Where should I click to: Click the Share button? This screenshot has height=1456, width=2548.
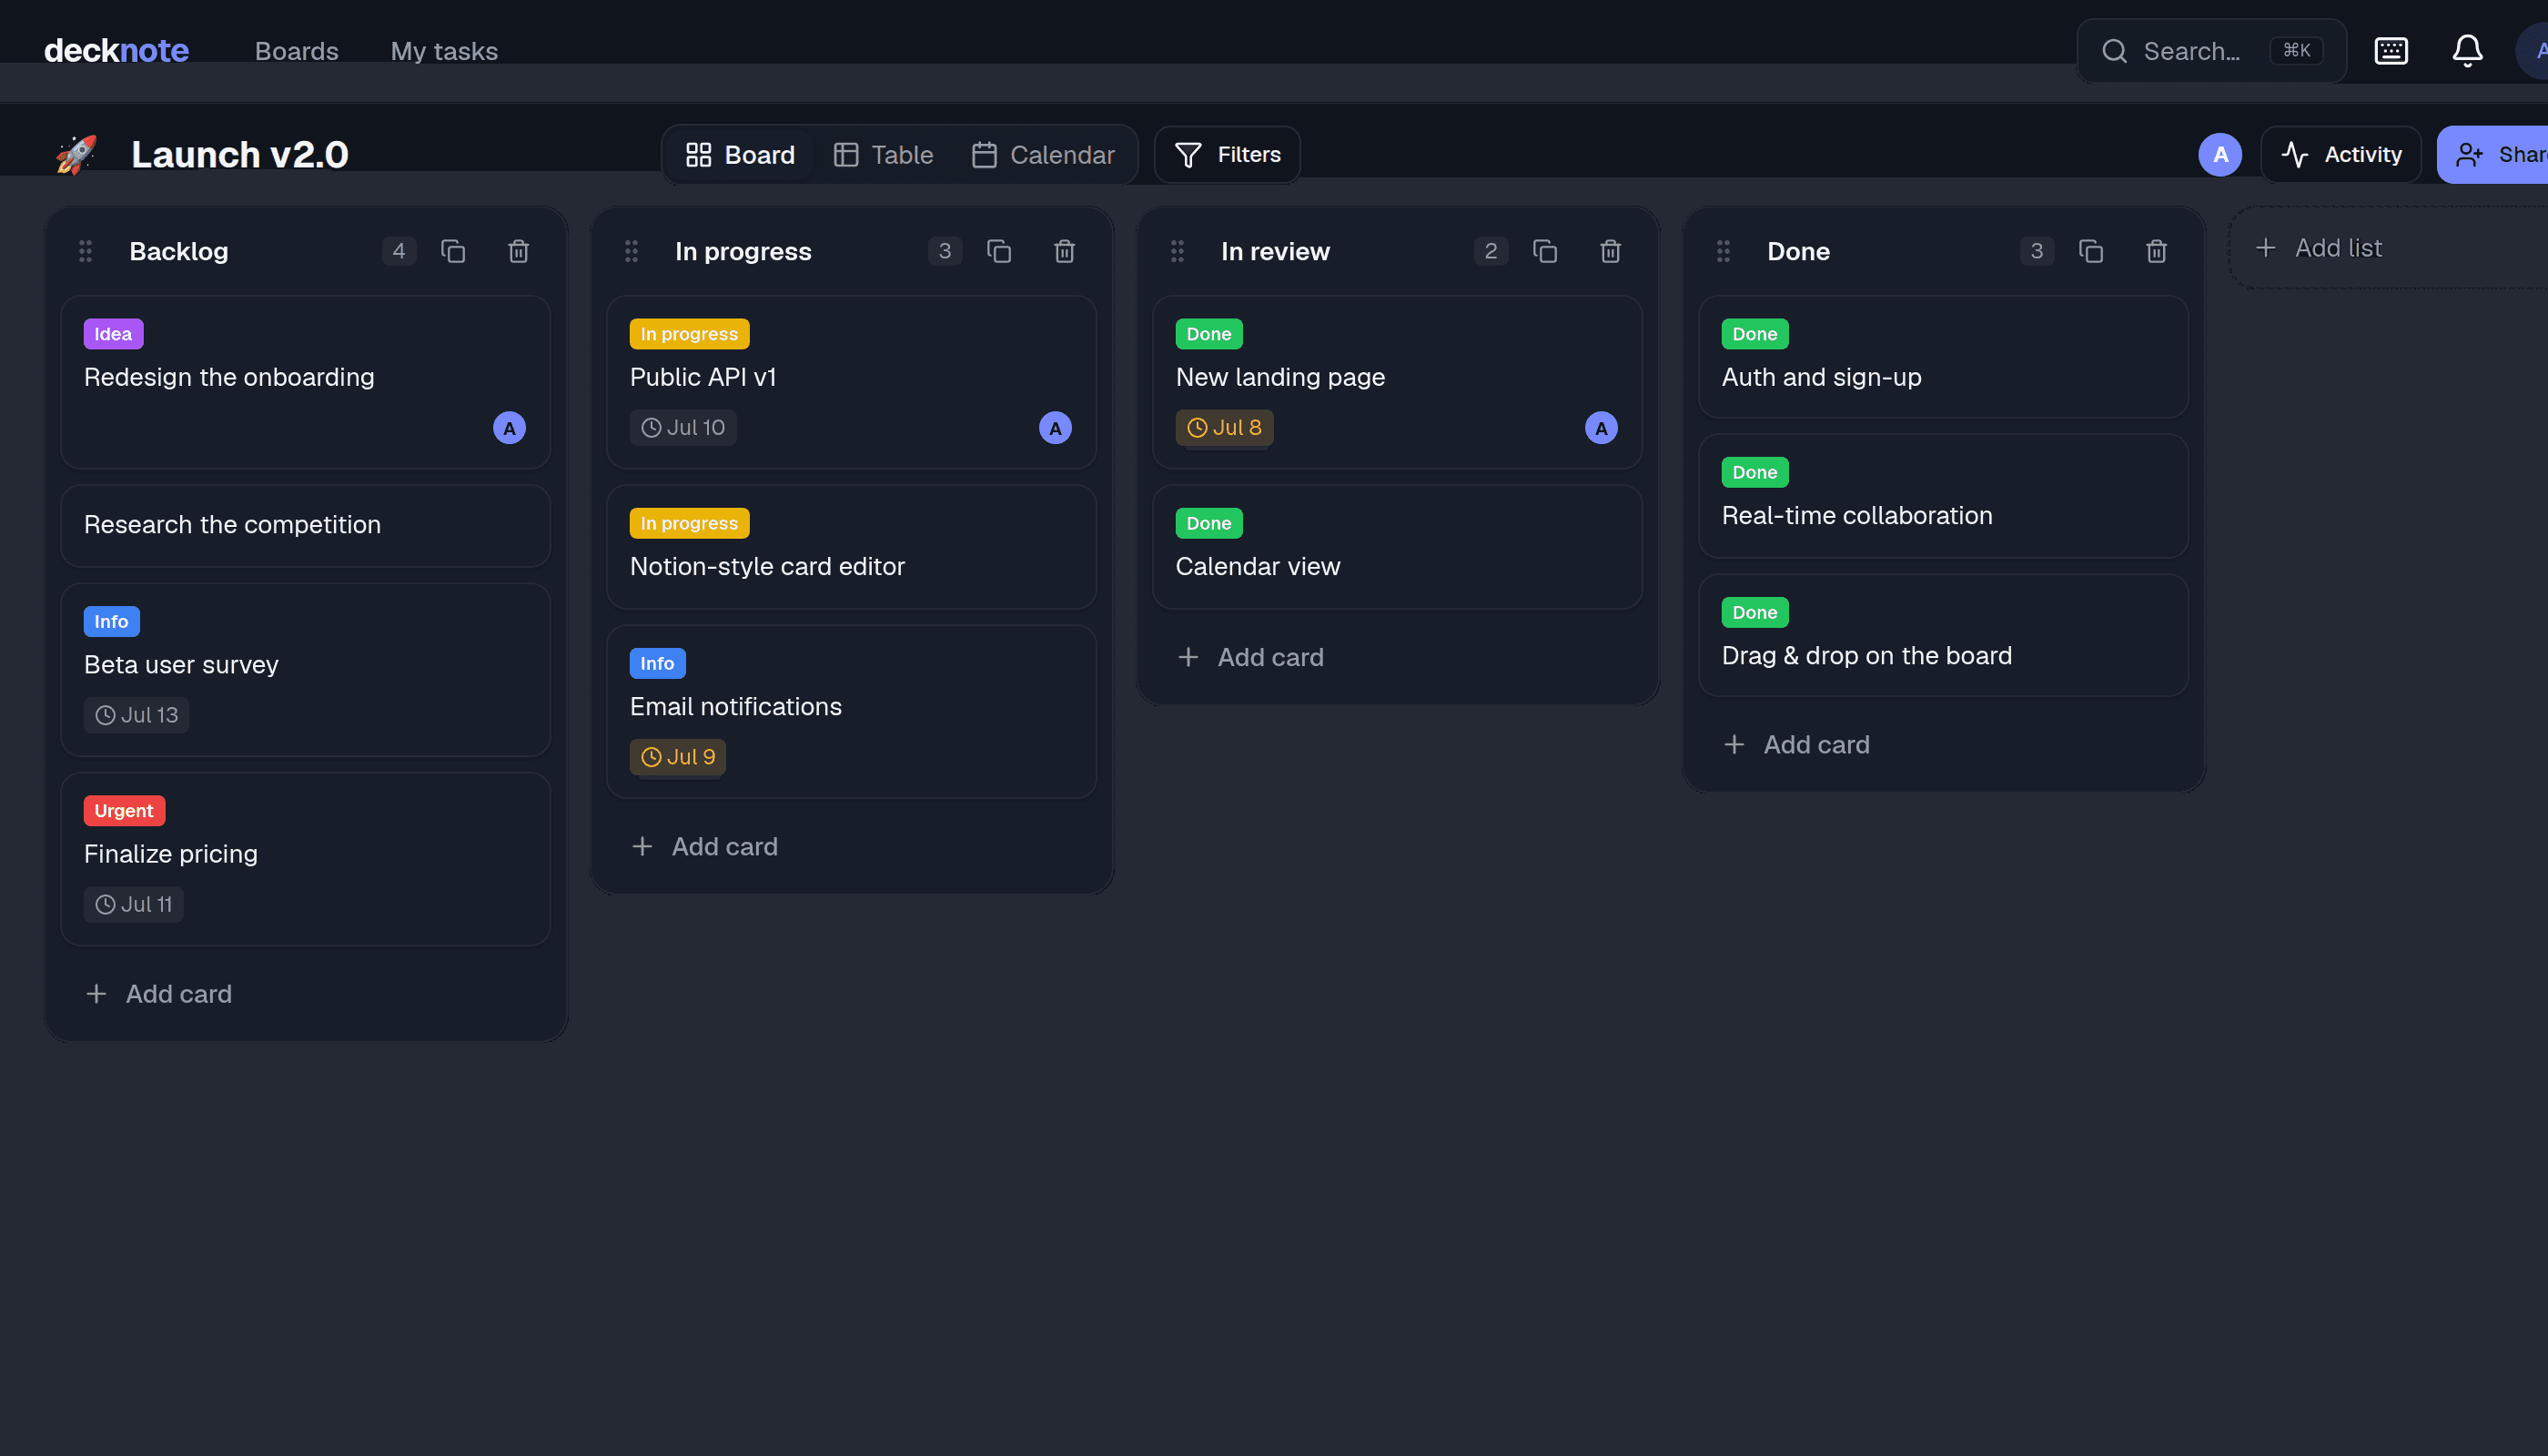click(x=2493, y=155)
